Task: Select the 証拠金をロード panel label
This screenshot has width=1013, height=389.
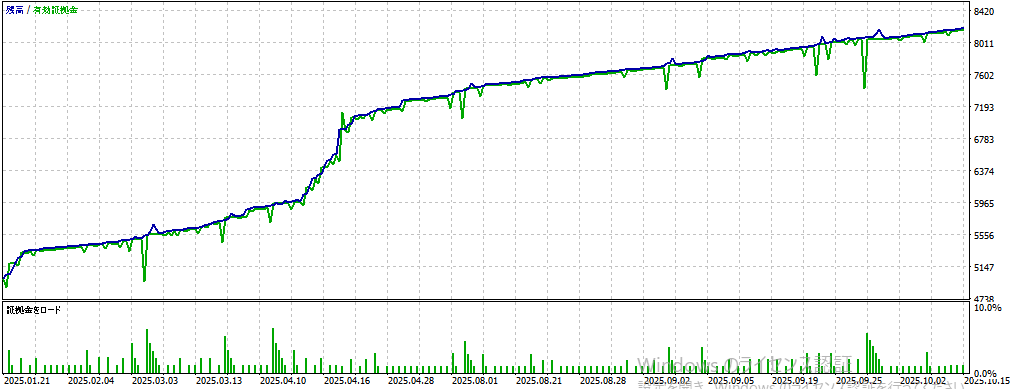Action: point(34,310)
